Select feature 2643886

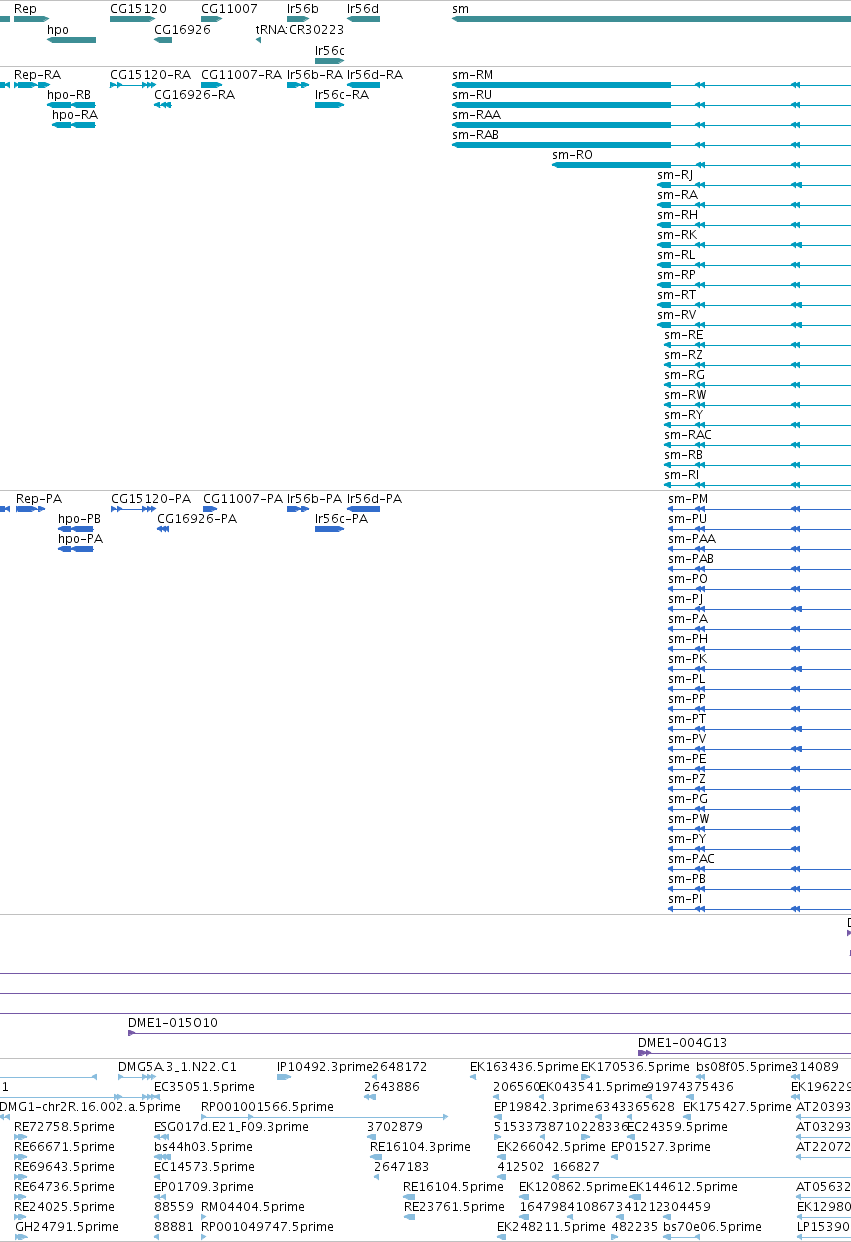(391, 1086)
